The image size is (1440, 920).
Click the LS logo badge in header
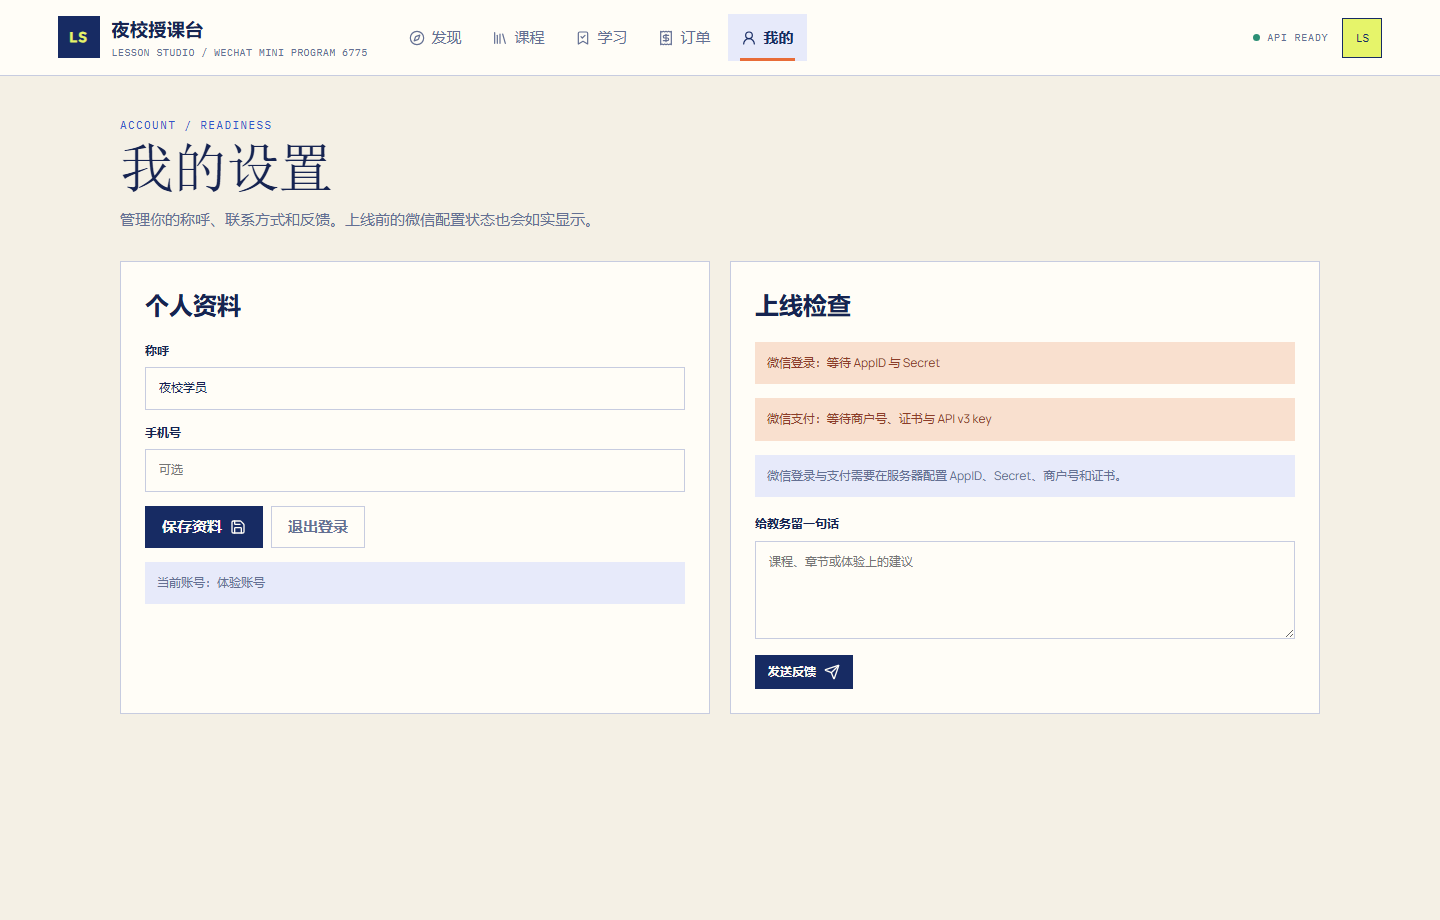(79, 37)
